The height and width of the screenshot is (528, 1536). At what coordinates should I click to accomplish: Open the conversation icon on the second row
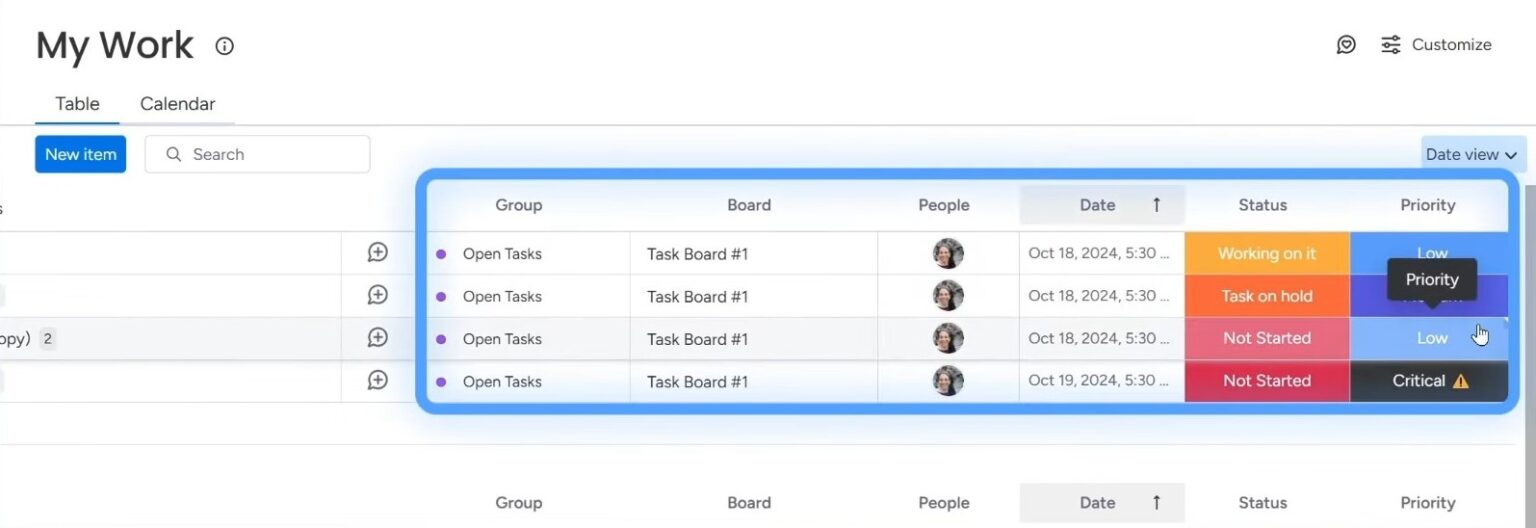[377, 295]
